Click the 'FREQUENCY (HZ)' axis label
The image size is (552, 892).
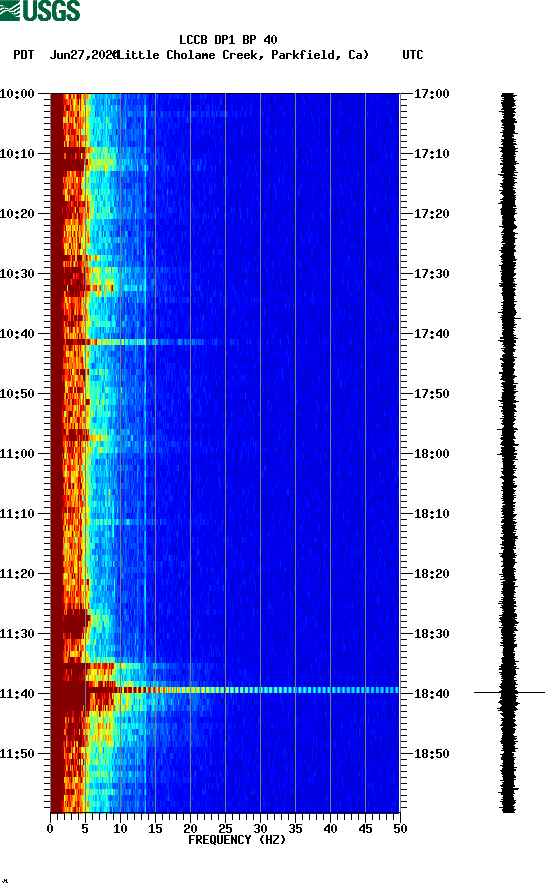click(237, 840)
